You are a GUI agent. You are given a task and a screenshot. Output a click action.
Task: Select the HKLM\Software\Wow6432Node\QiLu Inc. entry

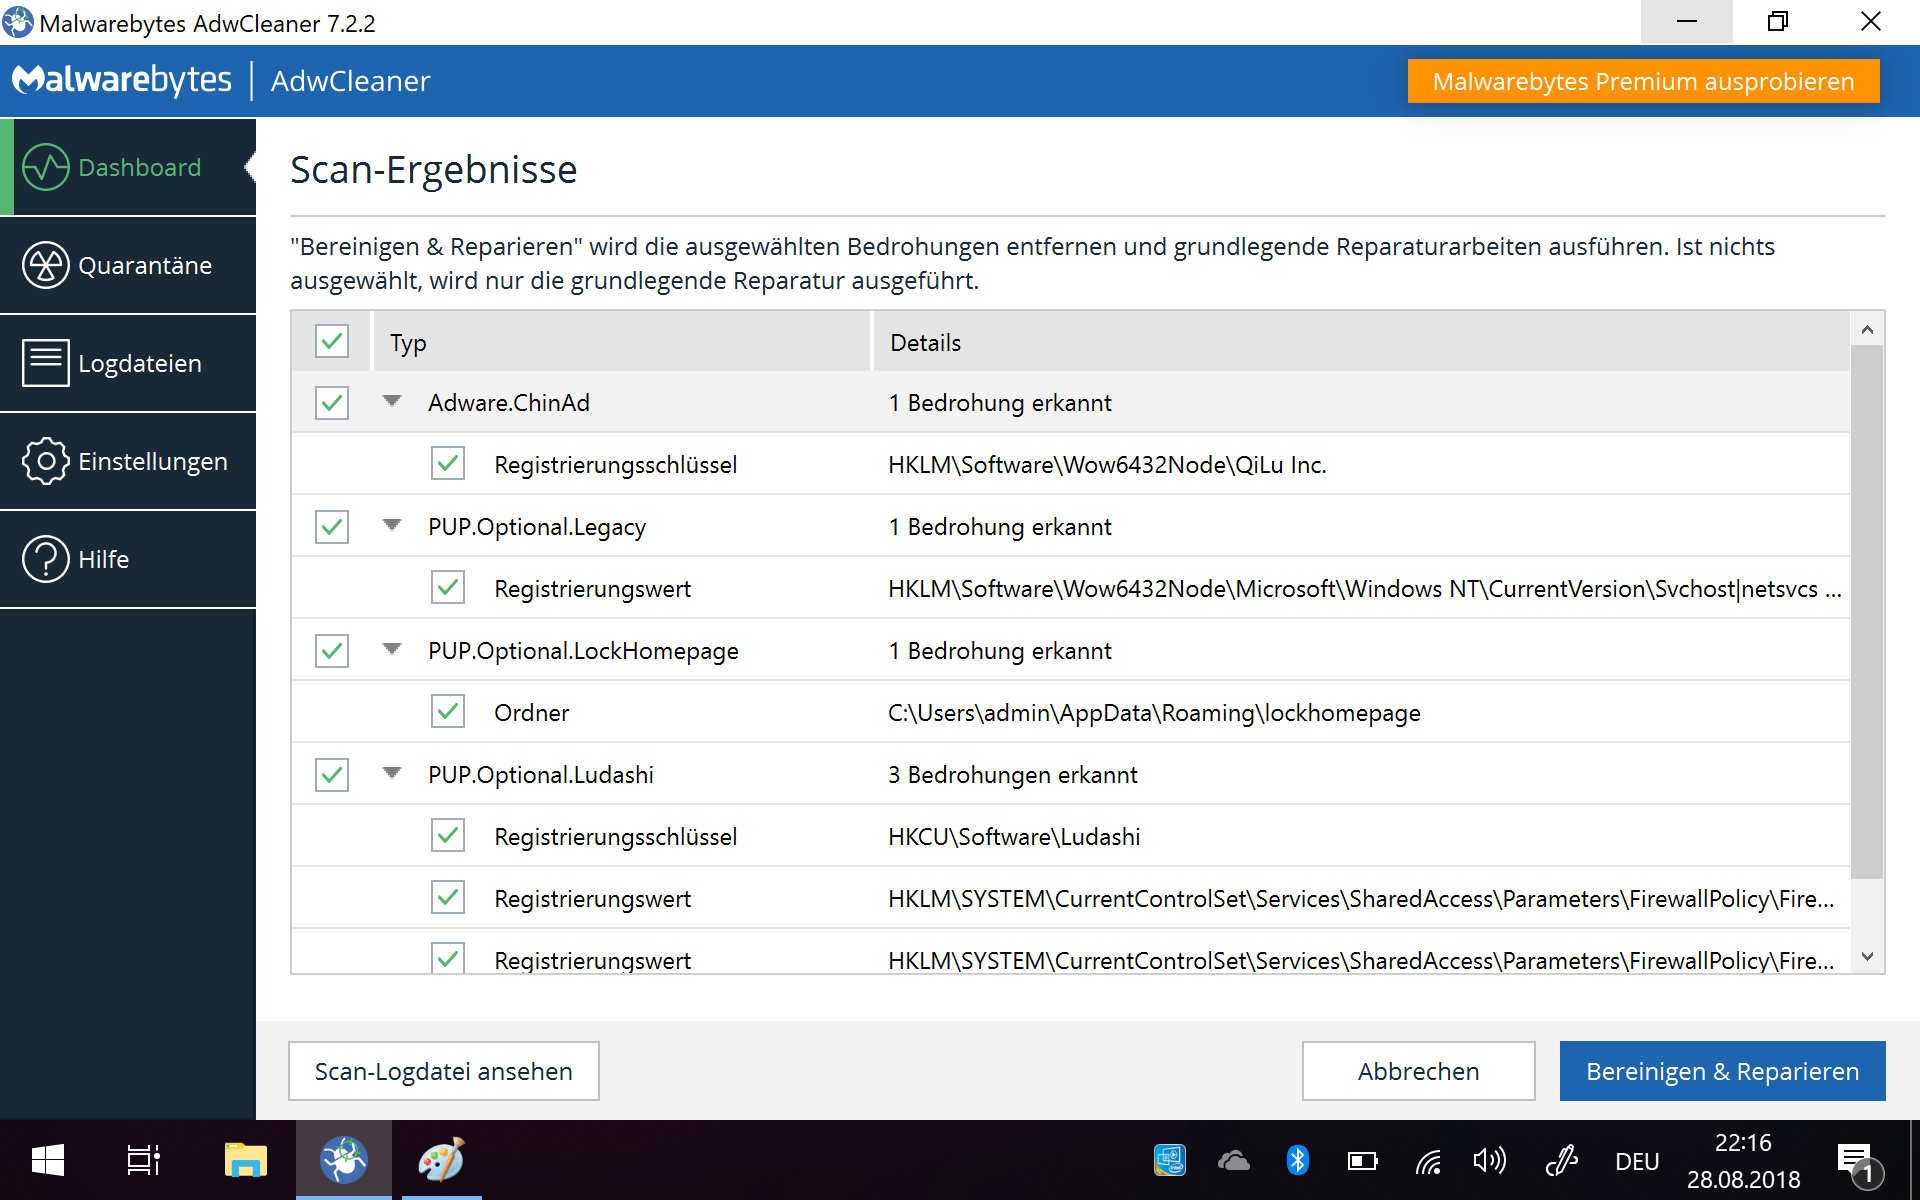pyautogui.click(x=1107, y=465)
